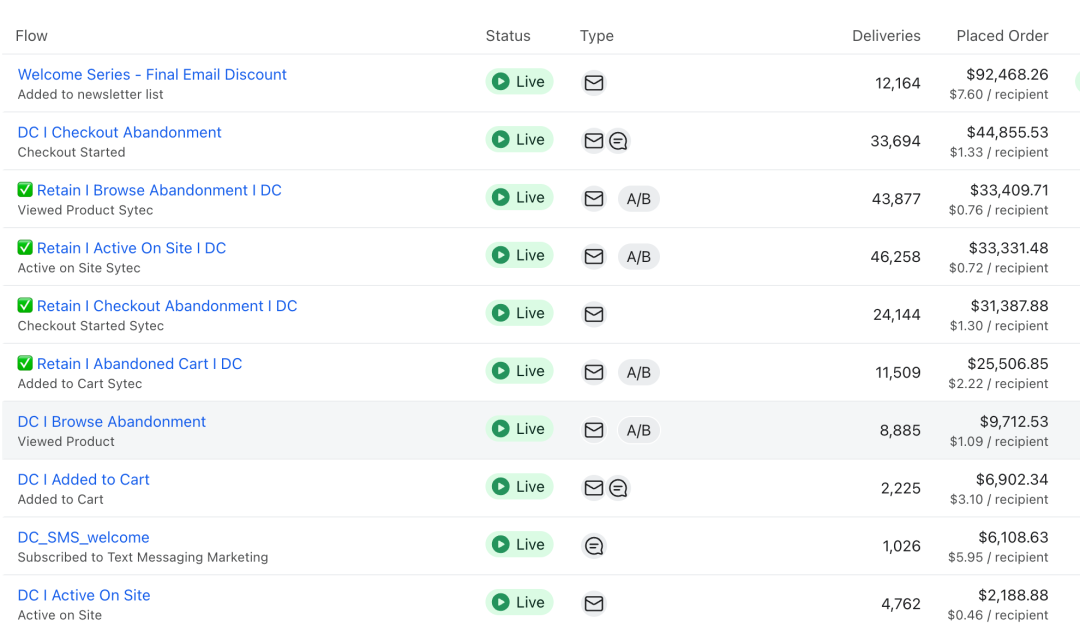Click the SMS icon for DC I Checkout Abandonment

click(x=619, y=140)
